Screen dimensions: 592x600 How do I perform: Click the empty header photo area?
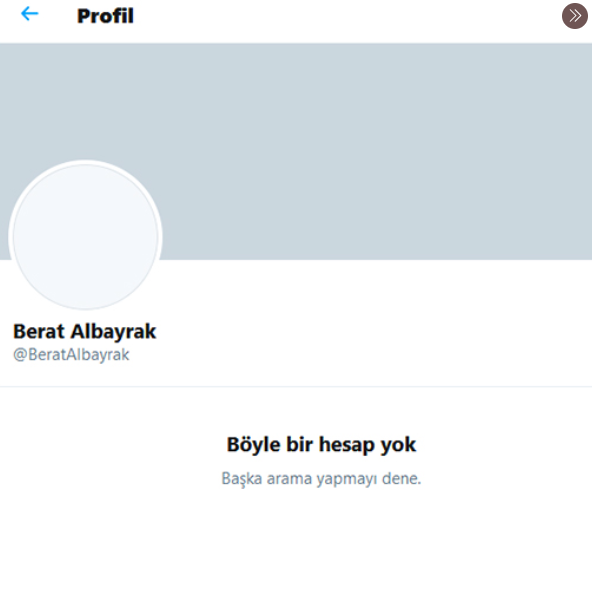pos(296,152)
